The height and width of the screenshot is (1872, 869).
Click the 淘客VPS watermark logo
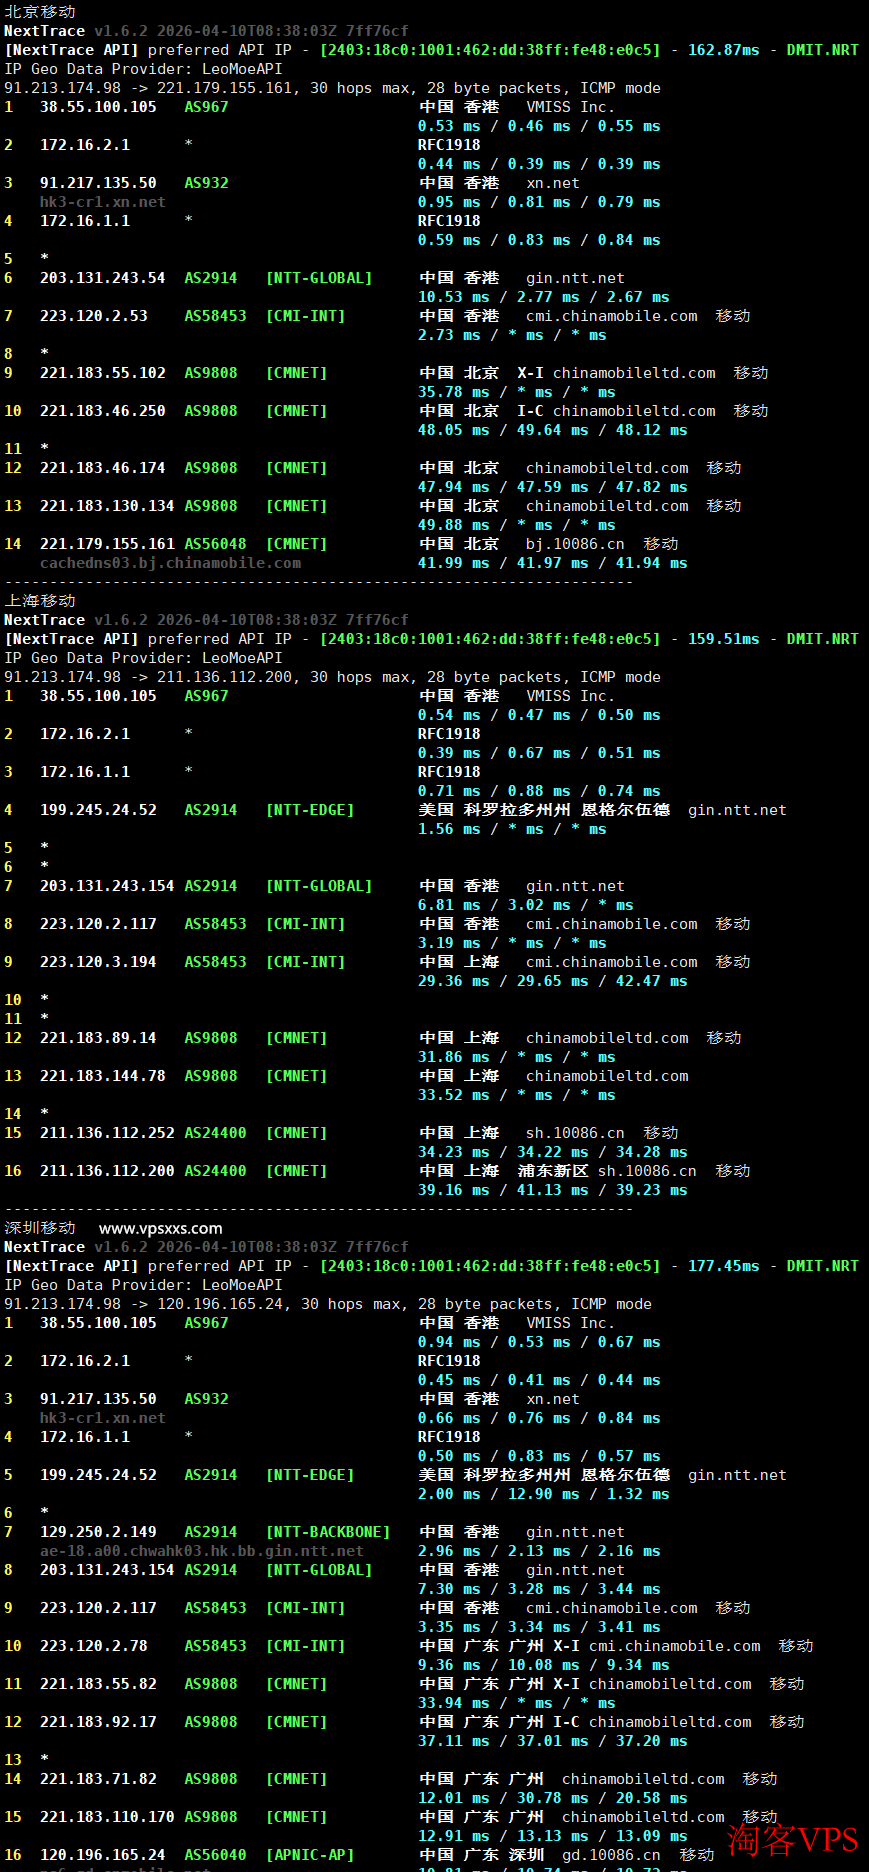792,1839
